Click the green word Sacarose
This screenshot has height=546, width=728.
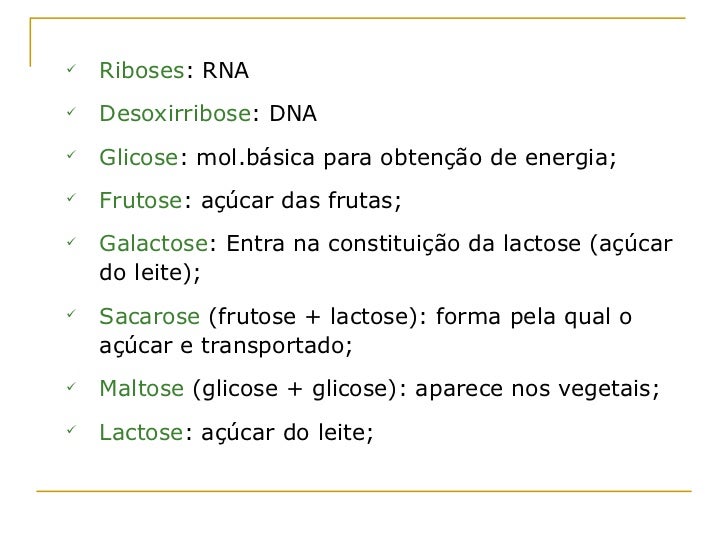(150, 317)
